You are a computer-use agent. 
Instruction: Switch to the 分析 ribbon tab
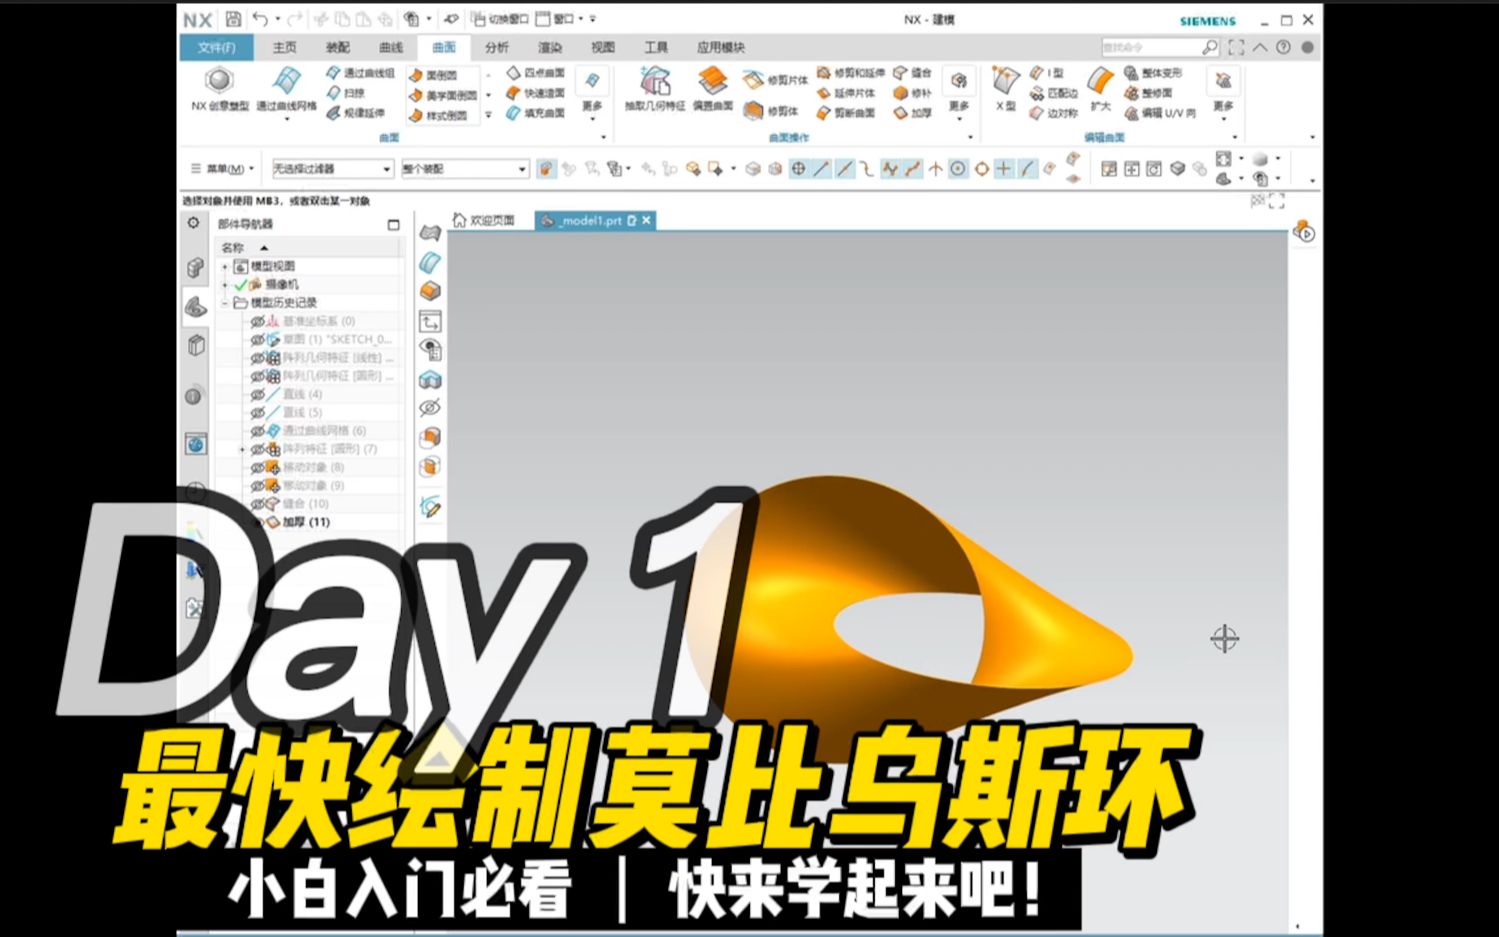point(497,47)
